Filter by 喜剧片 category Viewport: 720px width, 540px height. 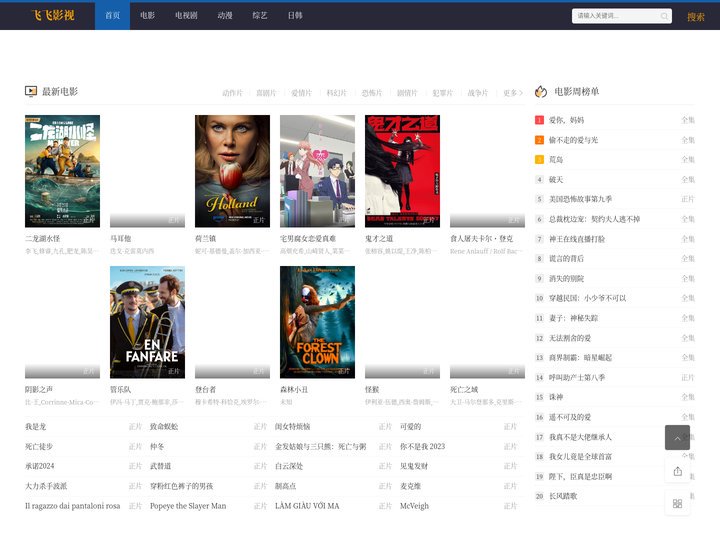click(266, 93)
